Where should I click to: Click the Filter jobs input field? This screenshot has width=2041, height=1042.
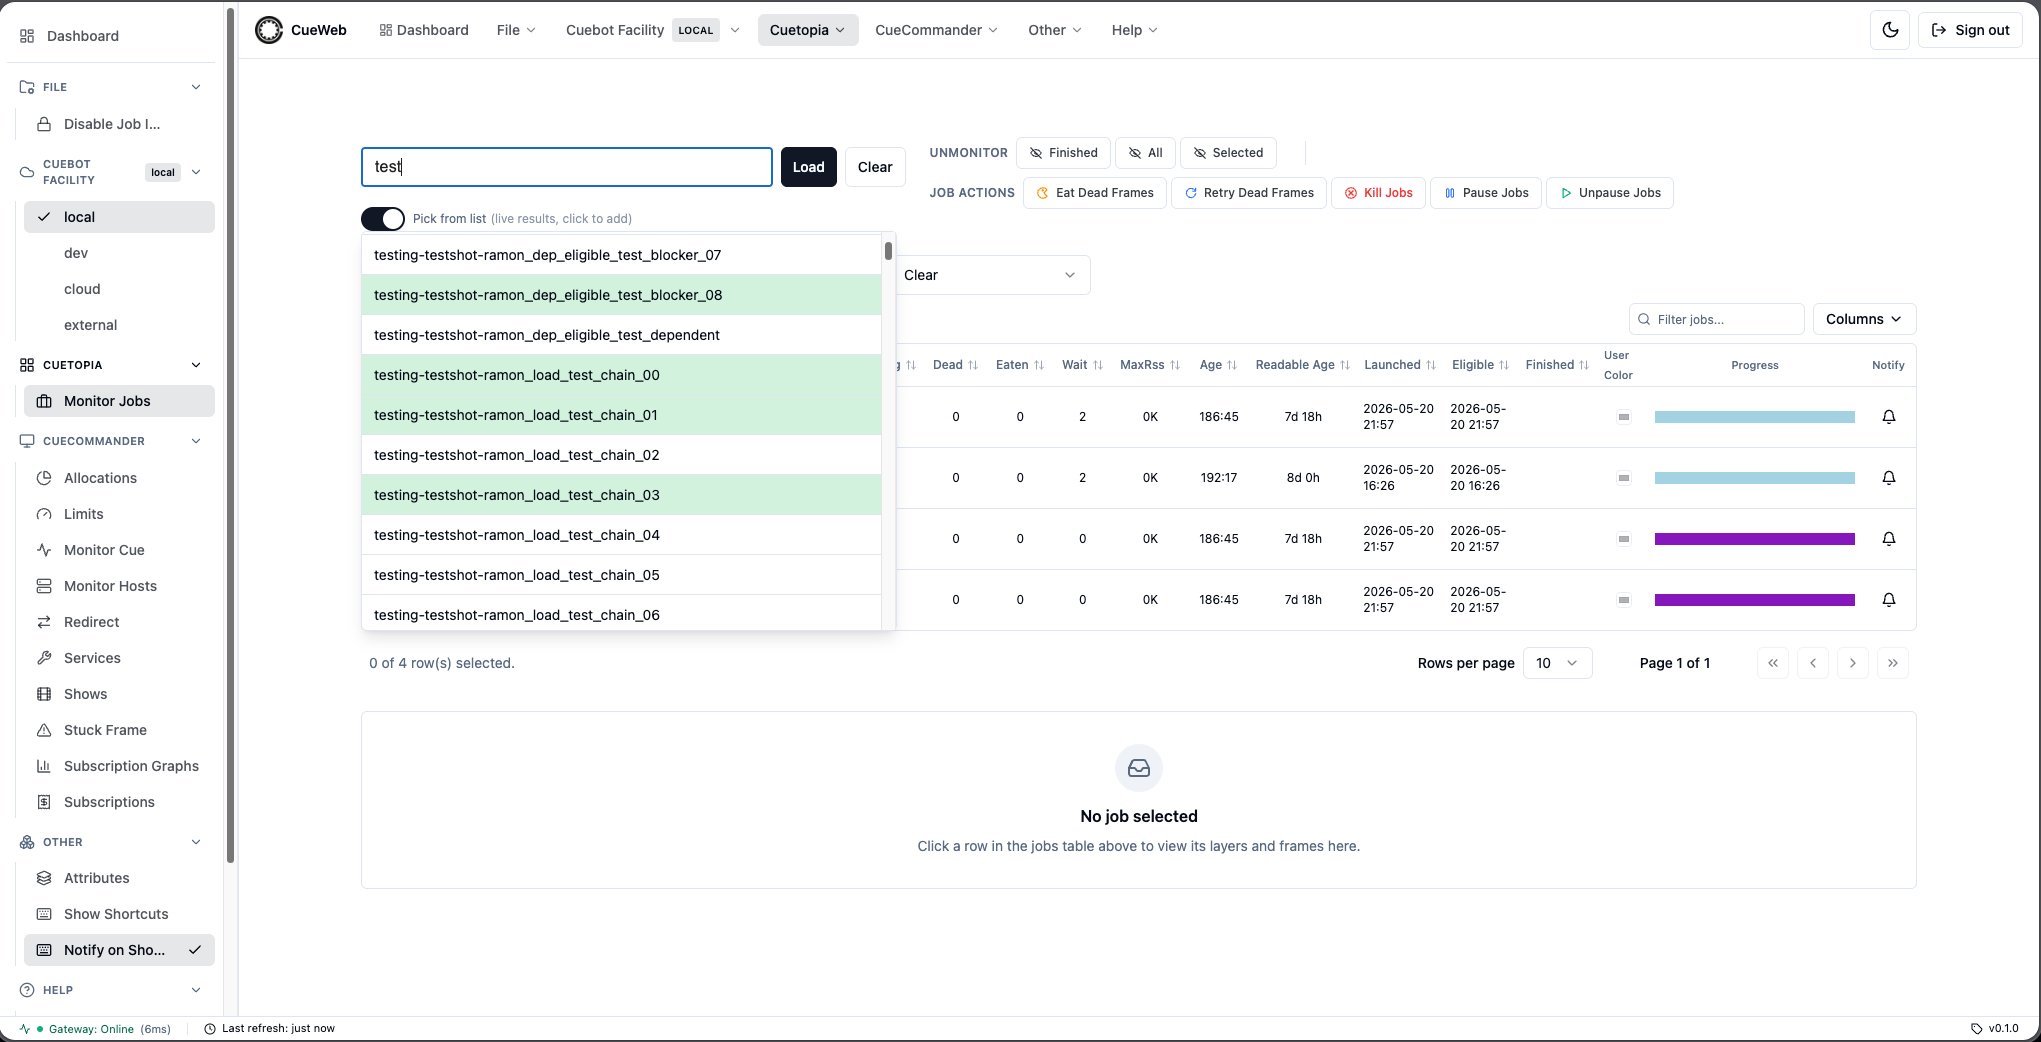pos(1717,319)
